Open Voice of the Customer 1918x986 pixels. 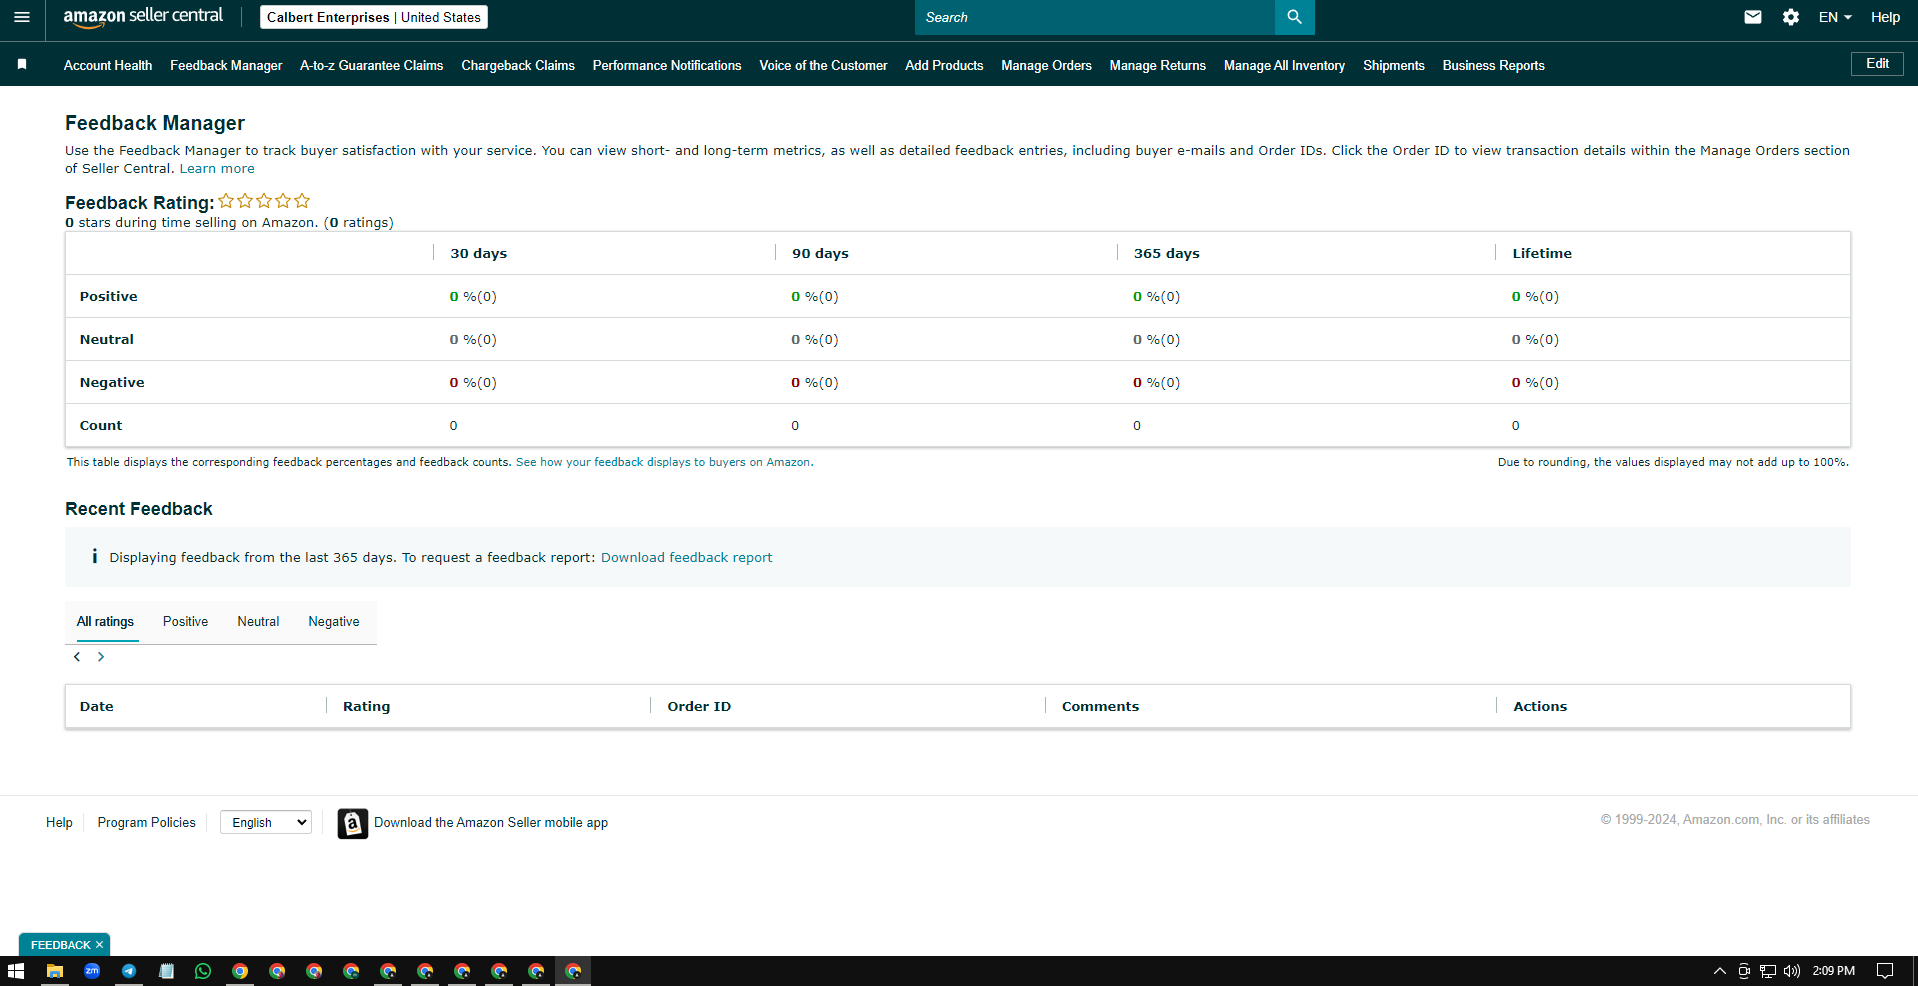[823, 65]
